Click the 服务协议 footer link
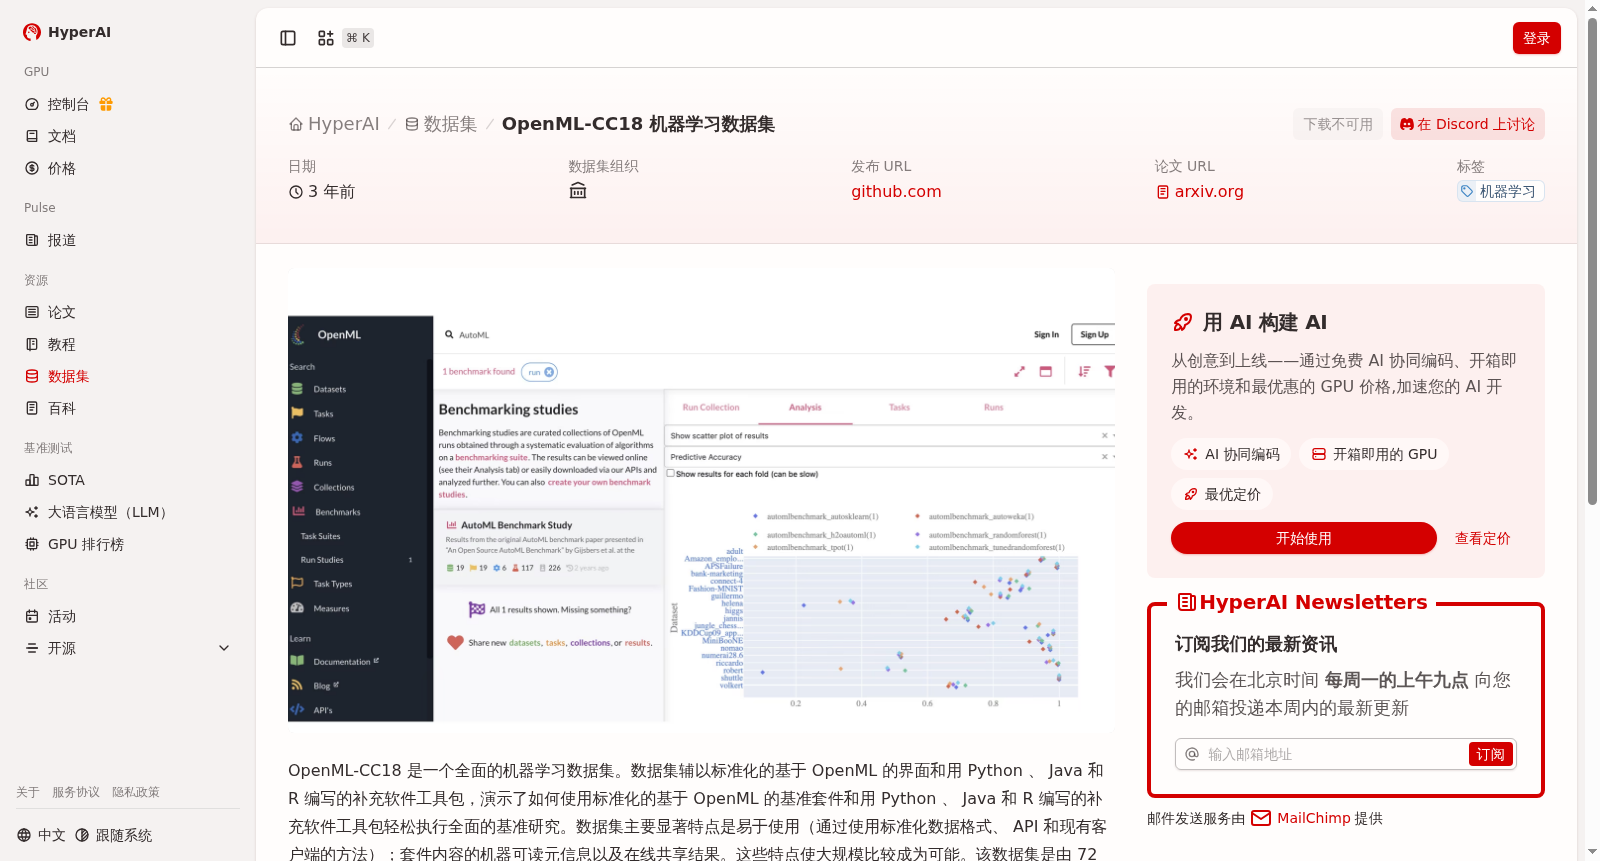This screenshot has width=1600, height=861. (x=76, y=792)
